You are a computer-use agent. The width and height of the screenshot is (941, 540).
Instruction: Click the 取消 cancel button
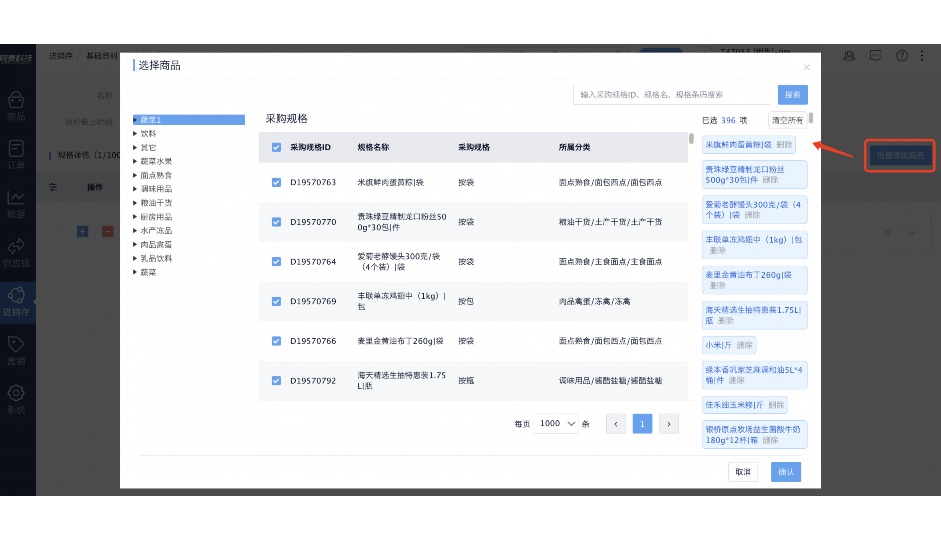pos(743,472)
